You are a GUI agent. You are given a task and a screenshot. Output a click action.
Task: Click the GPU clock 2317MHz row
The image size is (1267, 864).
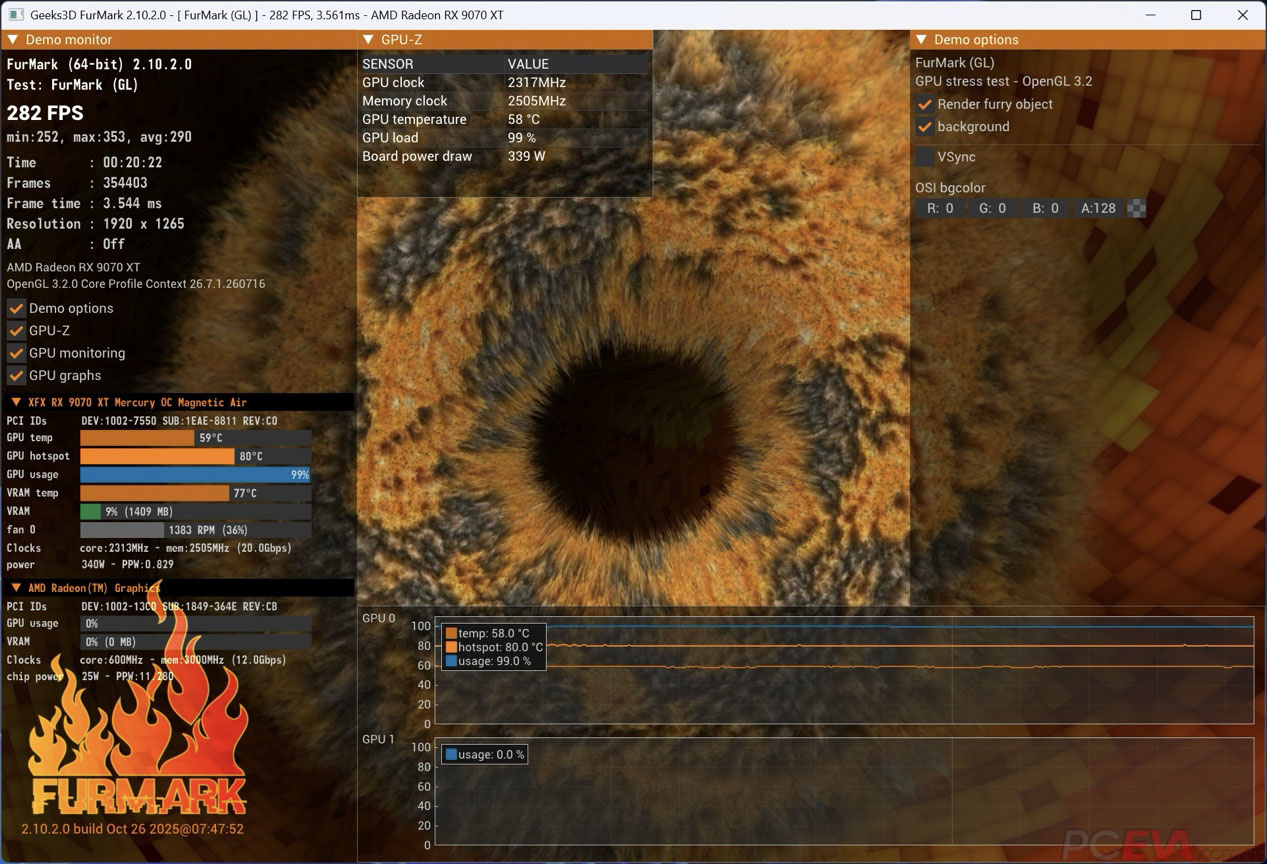click(x=505, y=82)
